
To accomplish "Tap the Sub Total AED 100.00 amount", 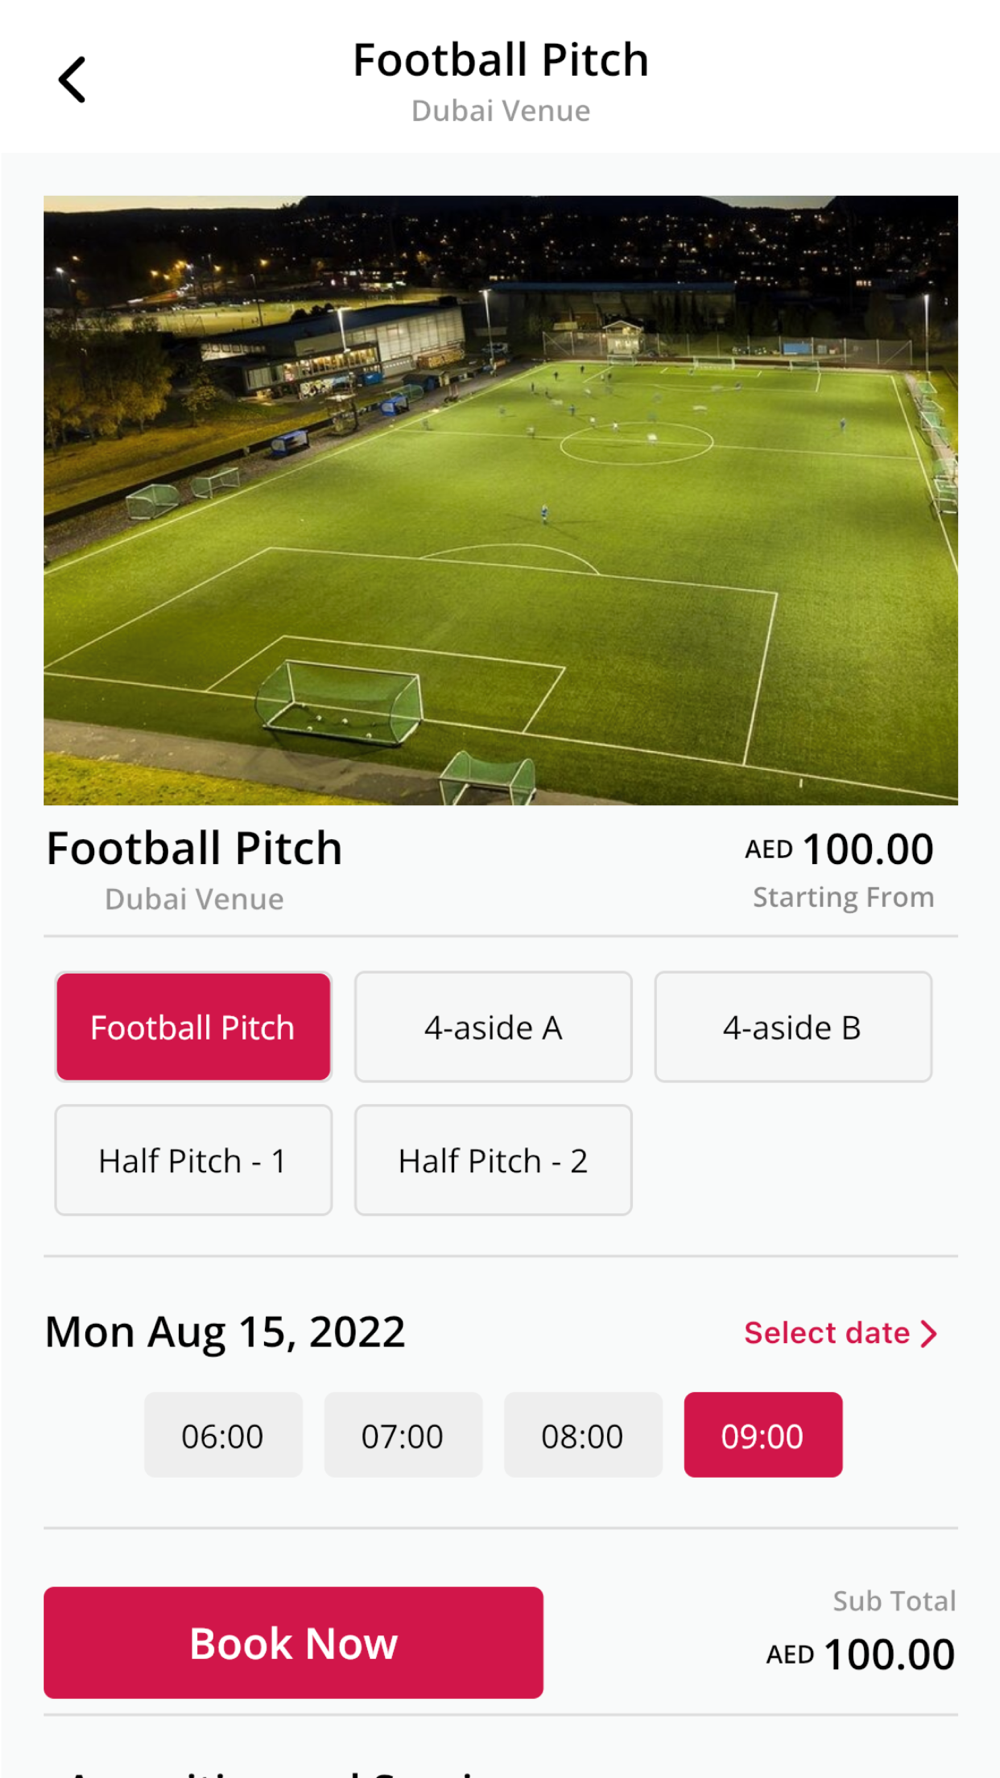I will pyautogui.click(x=862, y=1654).
